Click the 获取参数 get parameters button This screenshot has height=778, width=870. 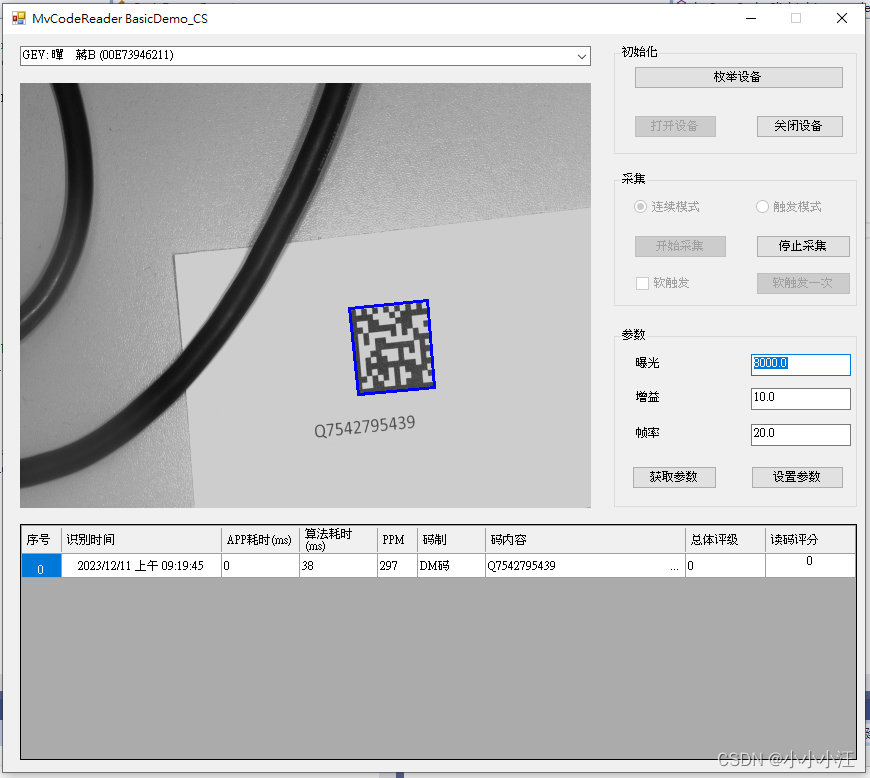(x=674, y=477)
